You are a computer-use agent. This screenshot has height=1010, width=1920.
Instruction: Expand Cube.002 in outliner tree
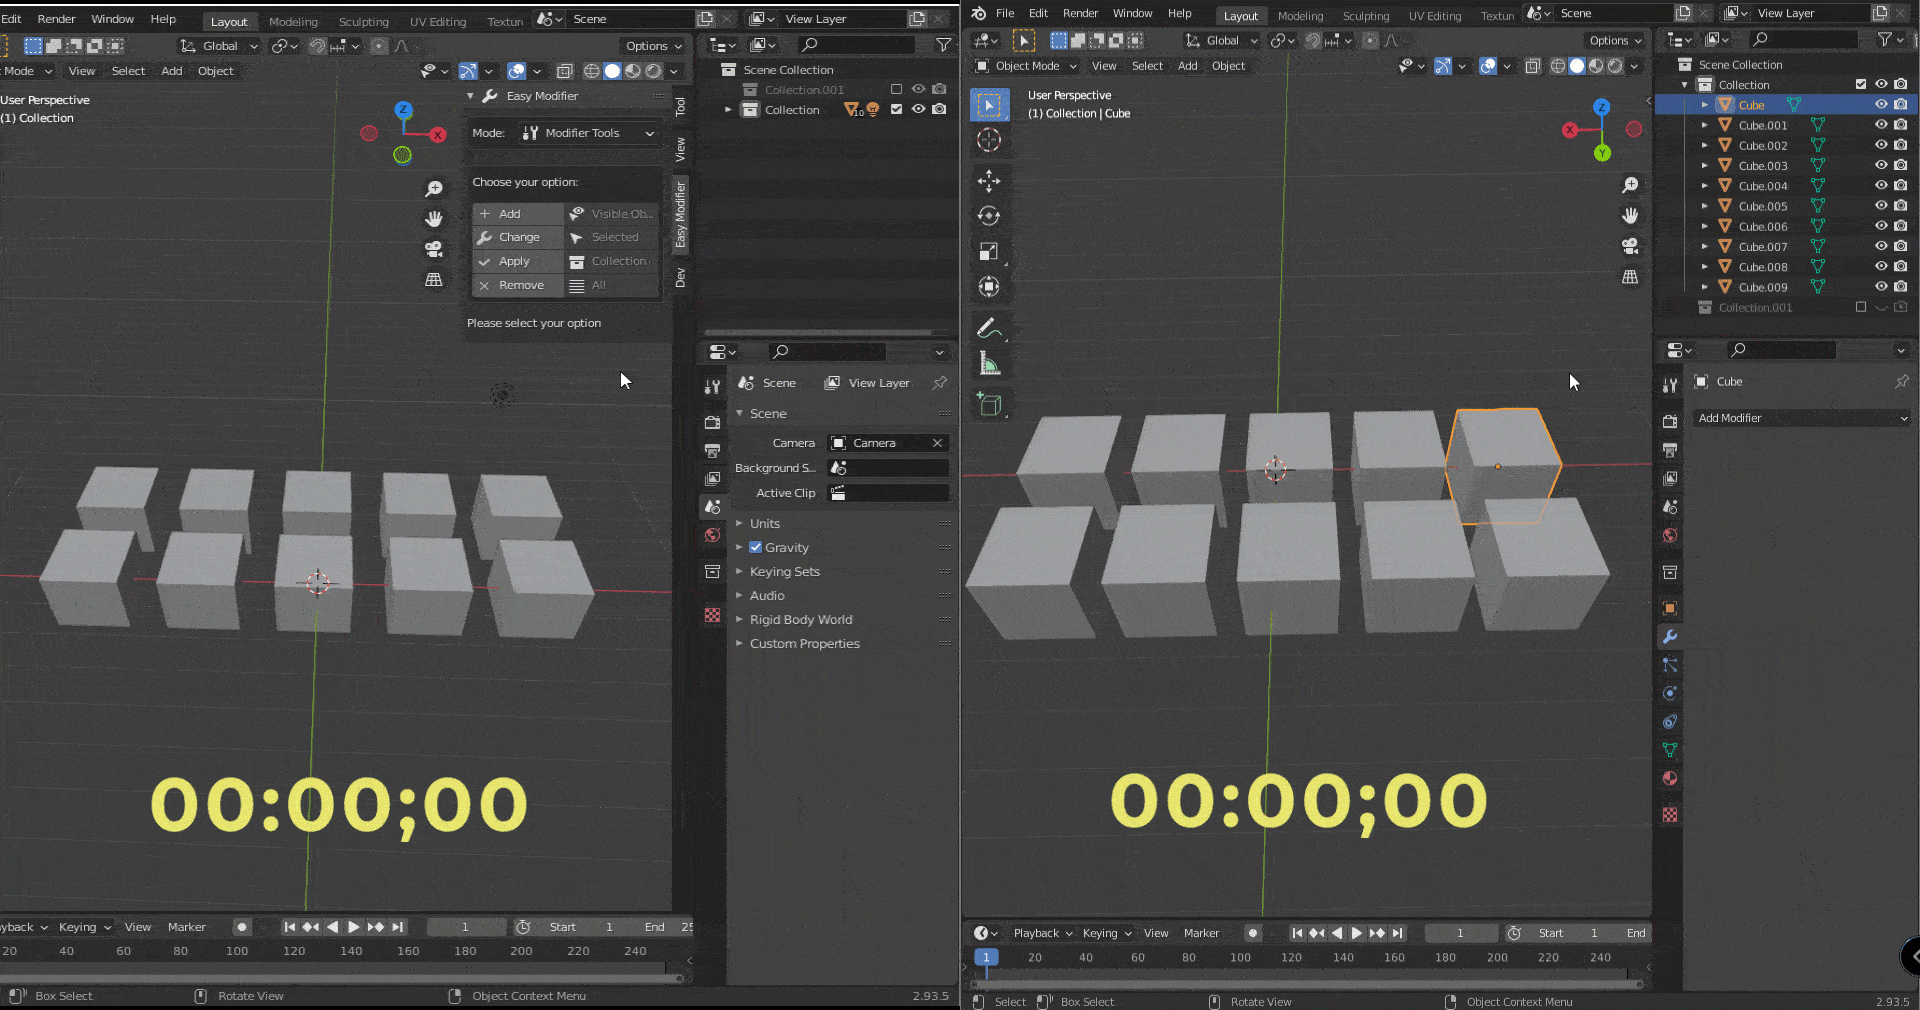tap(1705, 145)
